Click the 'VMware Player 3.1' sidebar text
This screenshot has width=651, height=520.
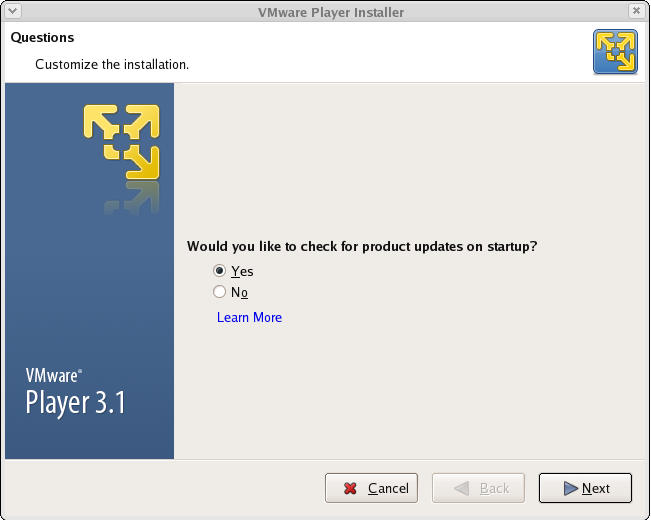[76, 392]
